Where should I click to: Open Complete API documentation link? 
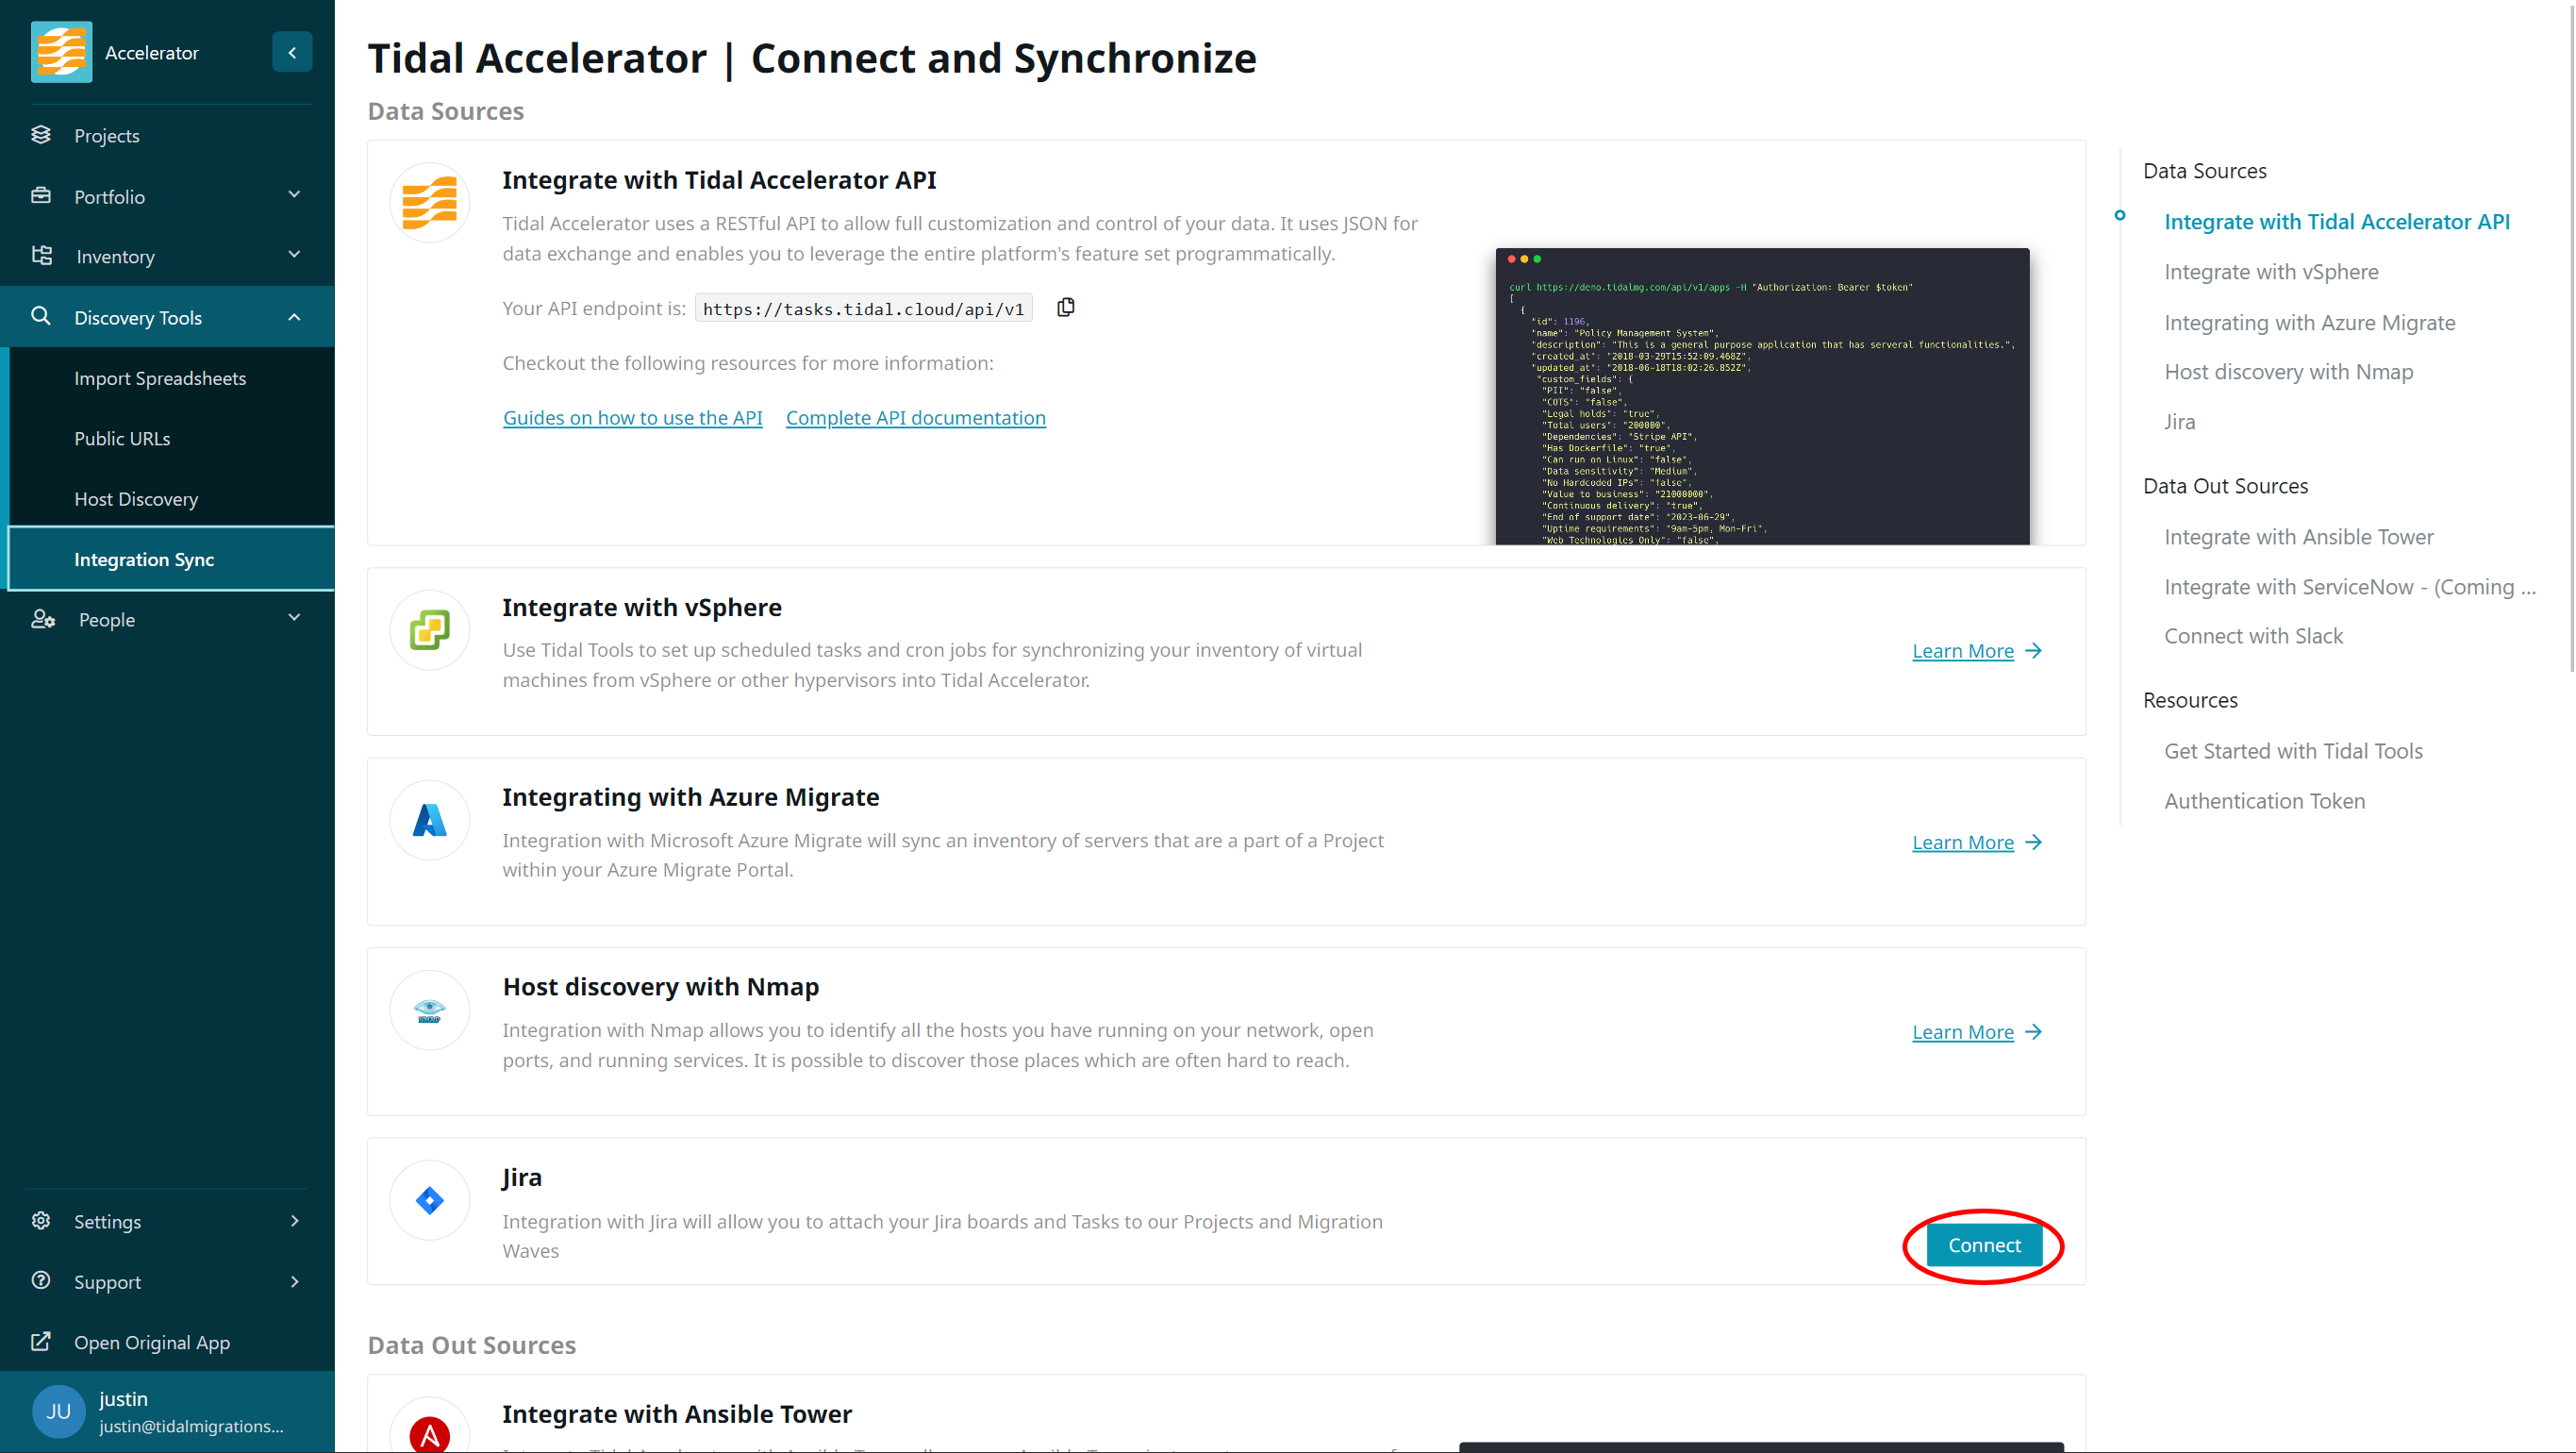coord(915,418)
